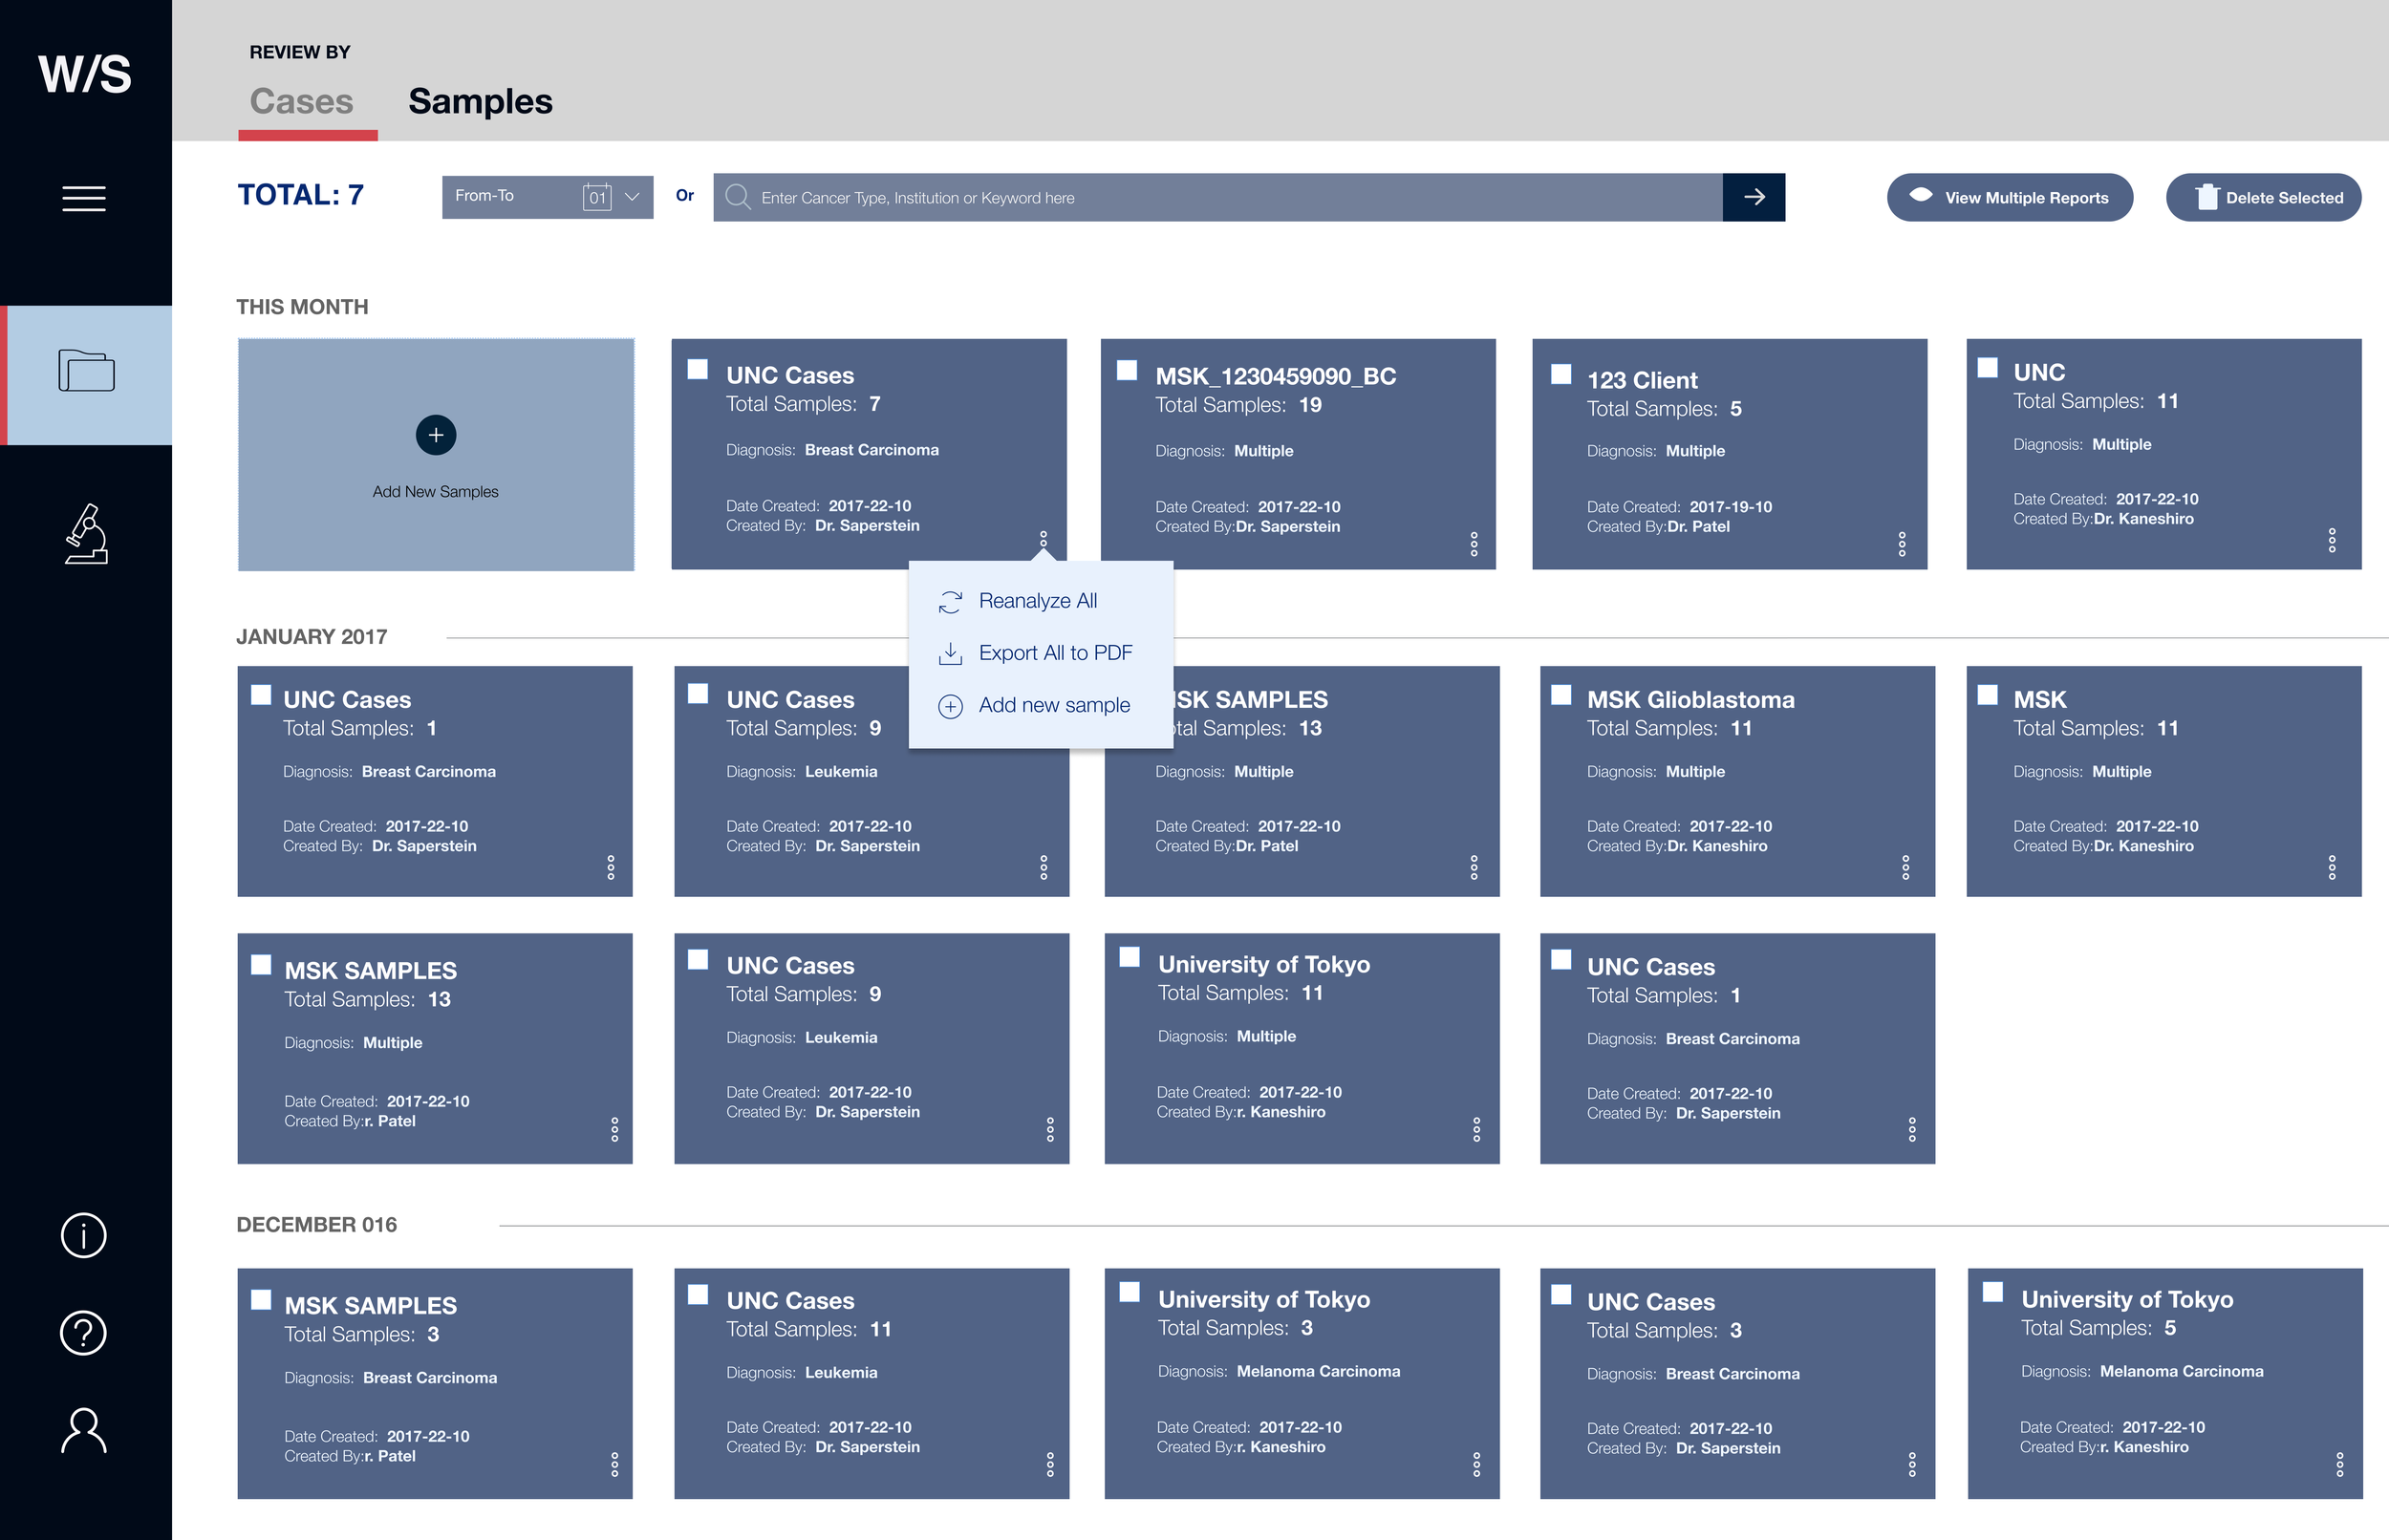Open the hamburger menu in sidebar
This screenshot has height=1540, width=2389.
coord(84,198)
